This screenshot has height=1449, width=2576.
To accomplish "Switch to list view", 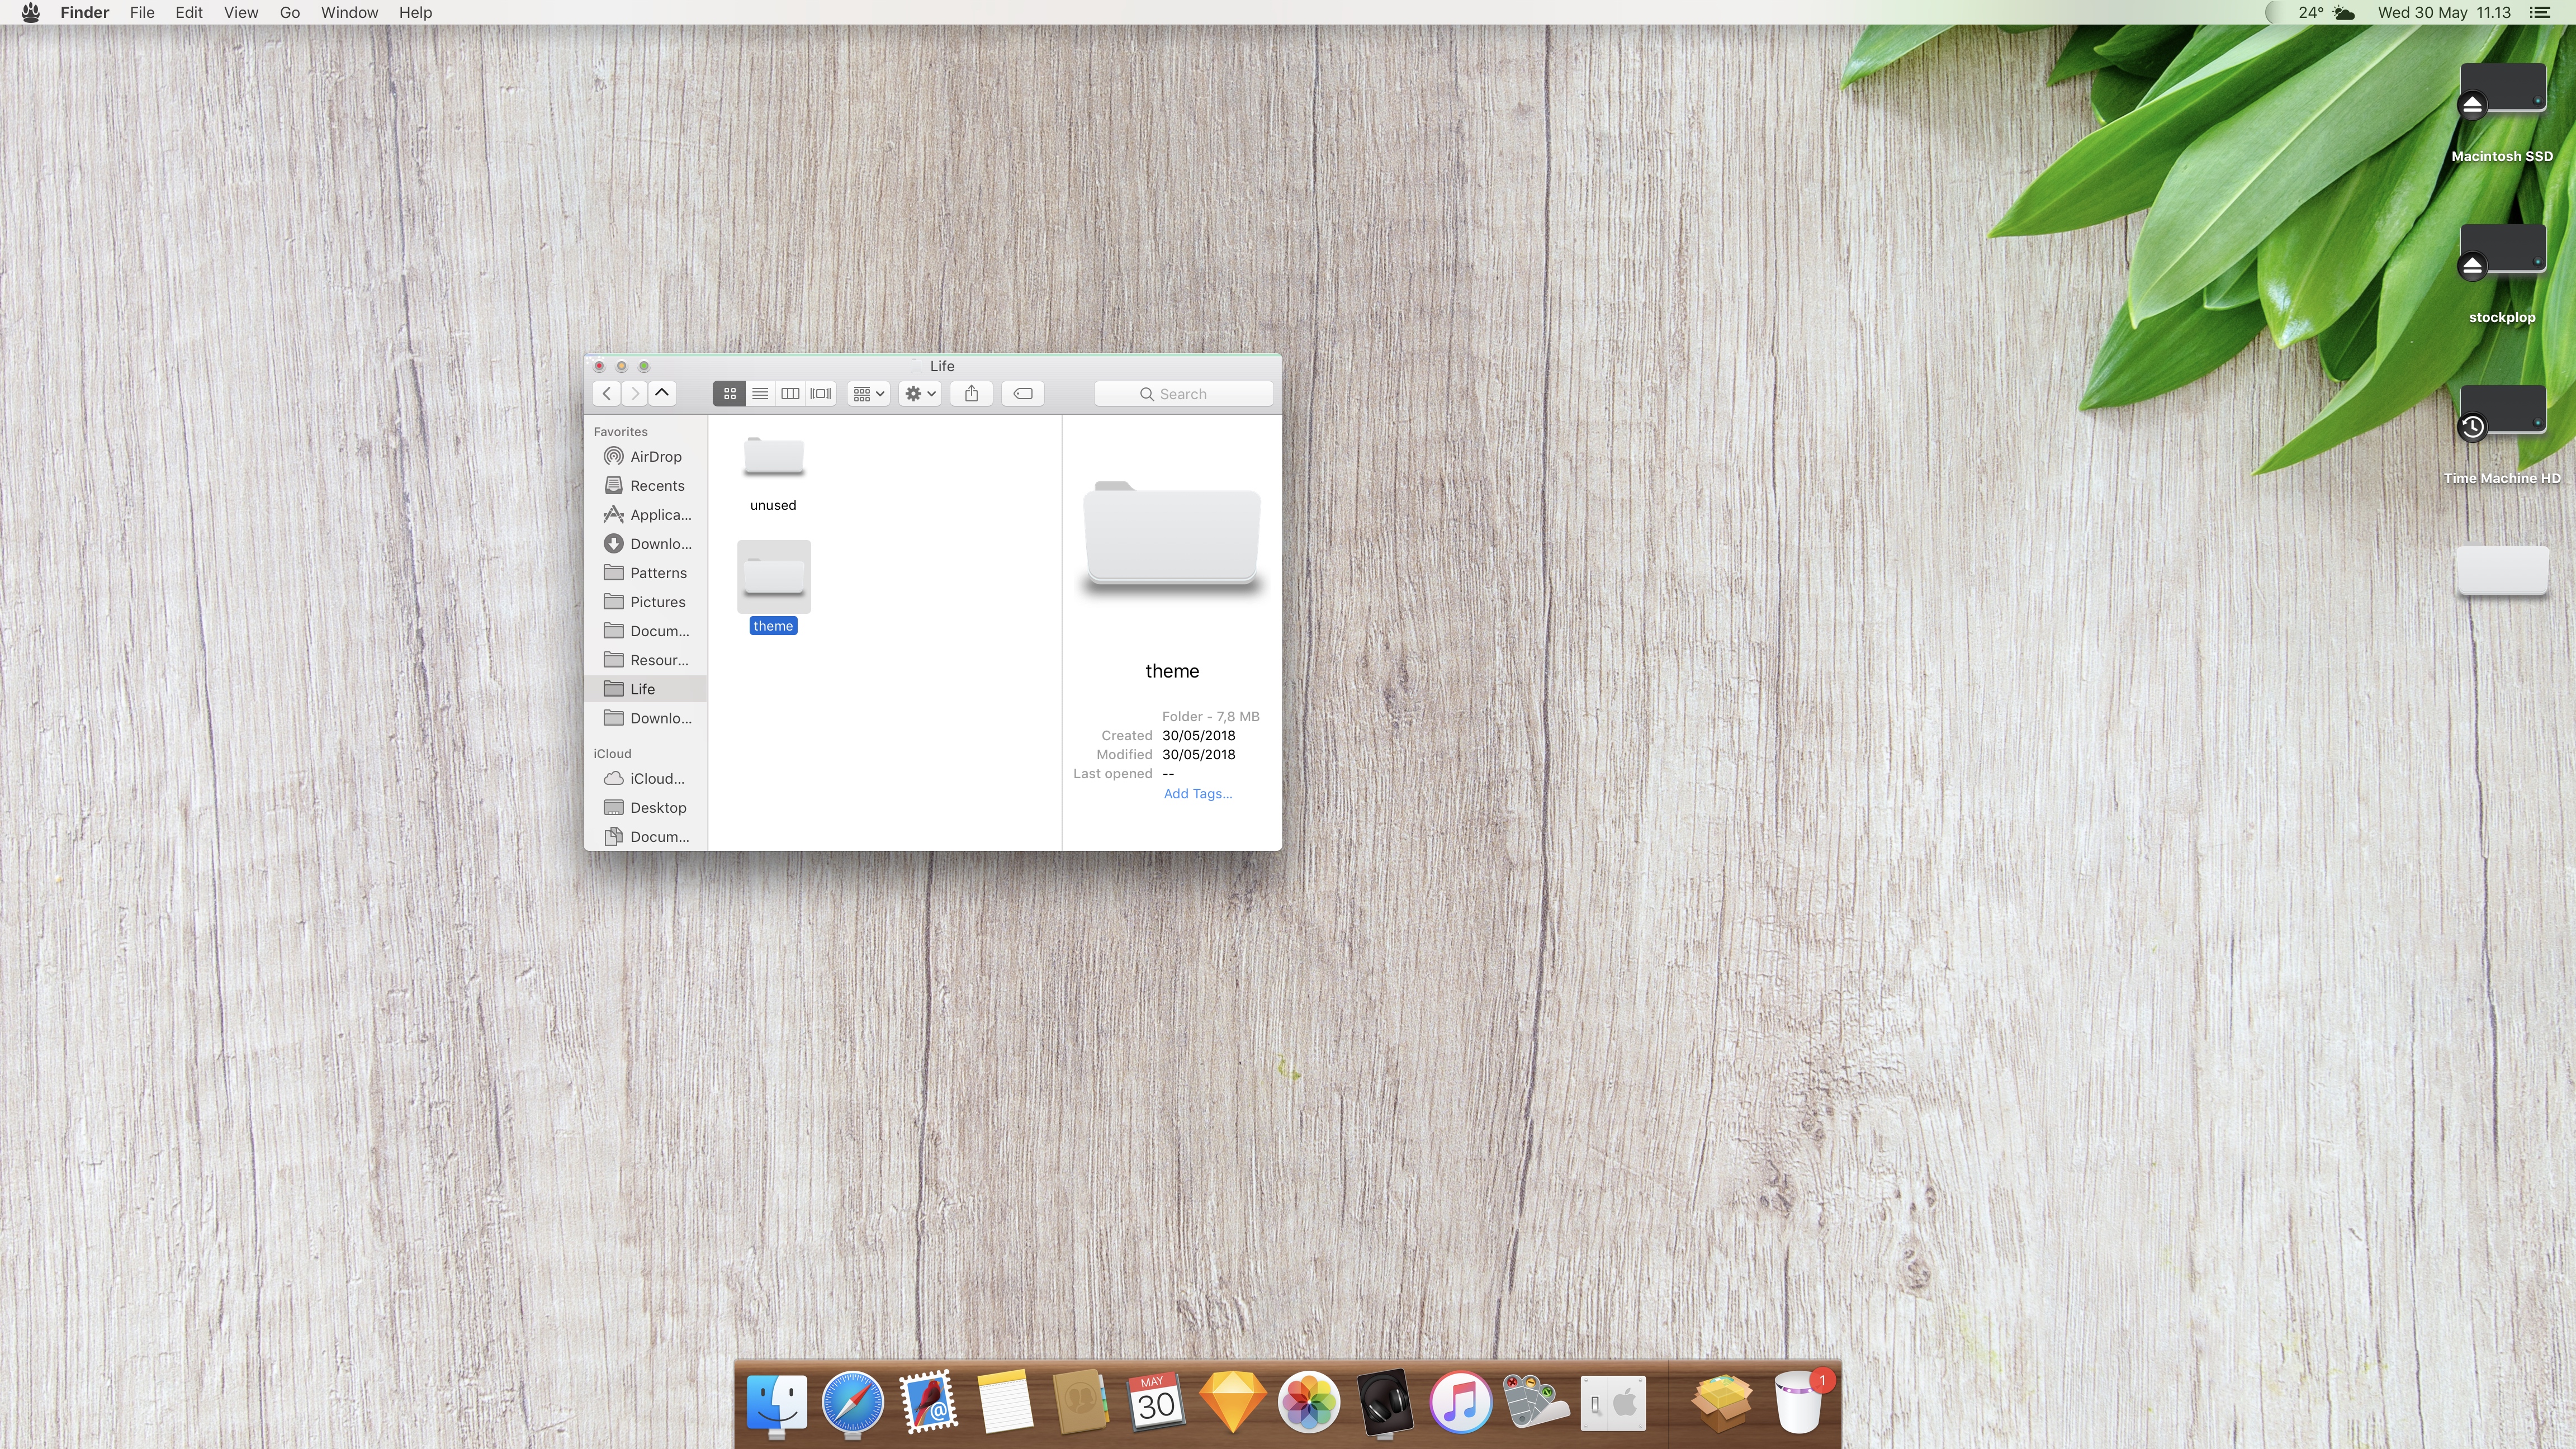I will click(760, 394).
